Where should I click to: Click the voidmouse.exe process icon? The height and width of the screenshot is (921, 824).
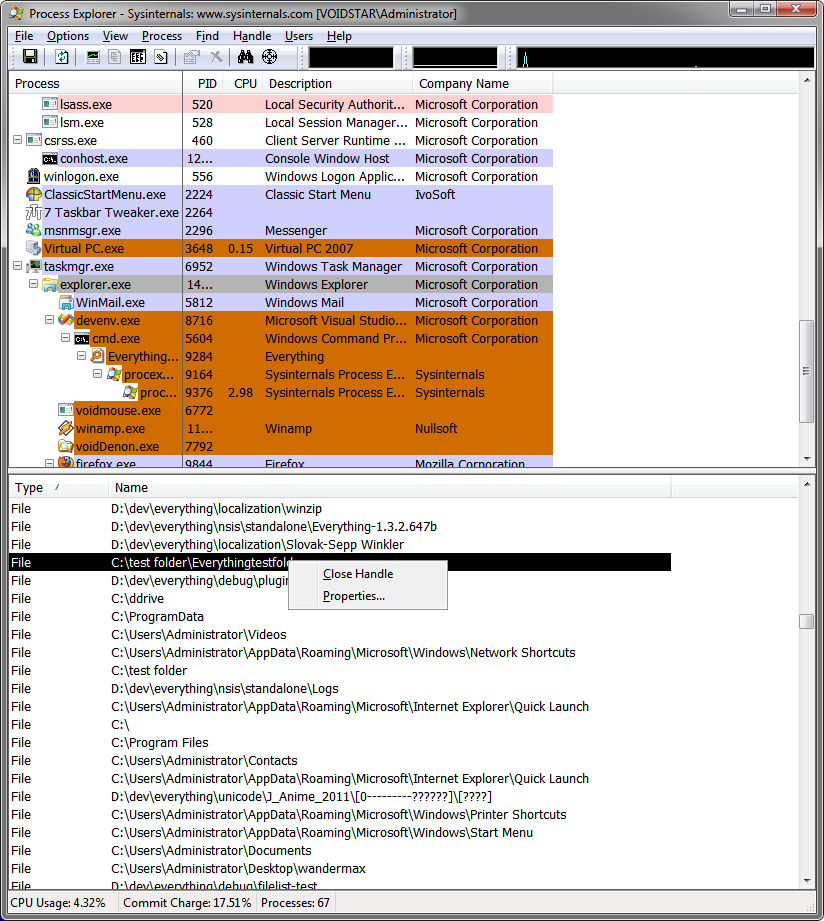(x=66, y=410)
